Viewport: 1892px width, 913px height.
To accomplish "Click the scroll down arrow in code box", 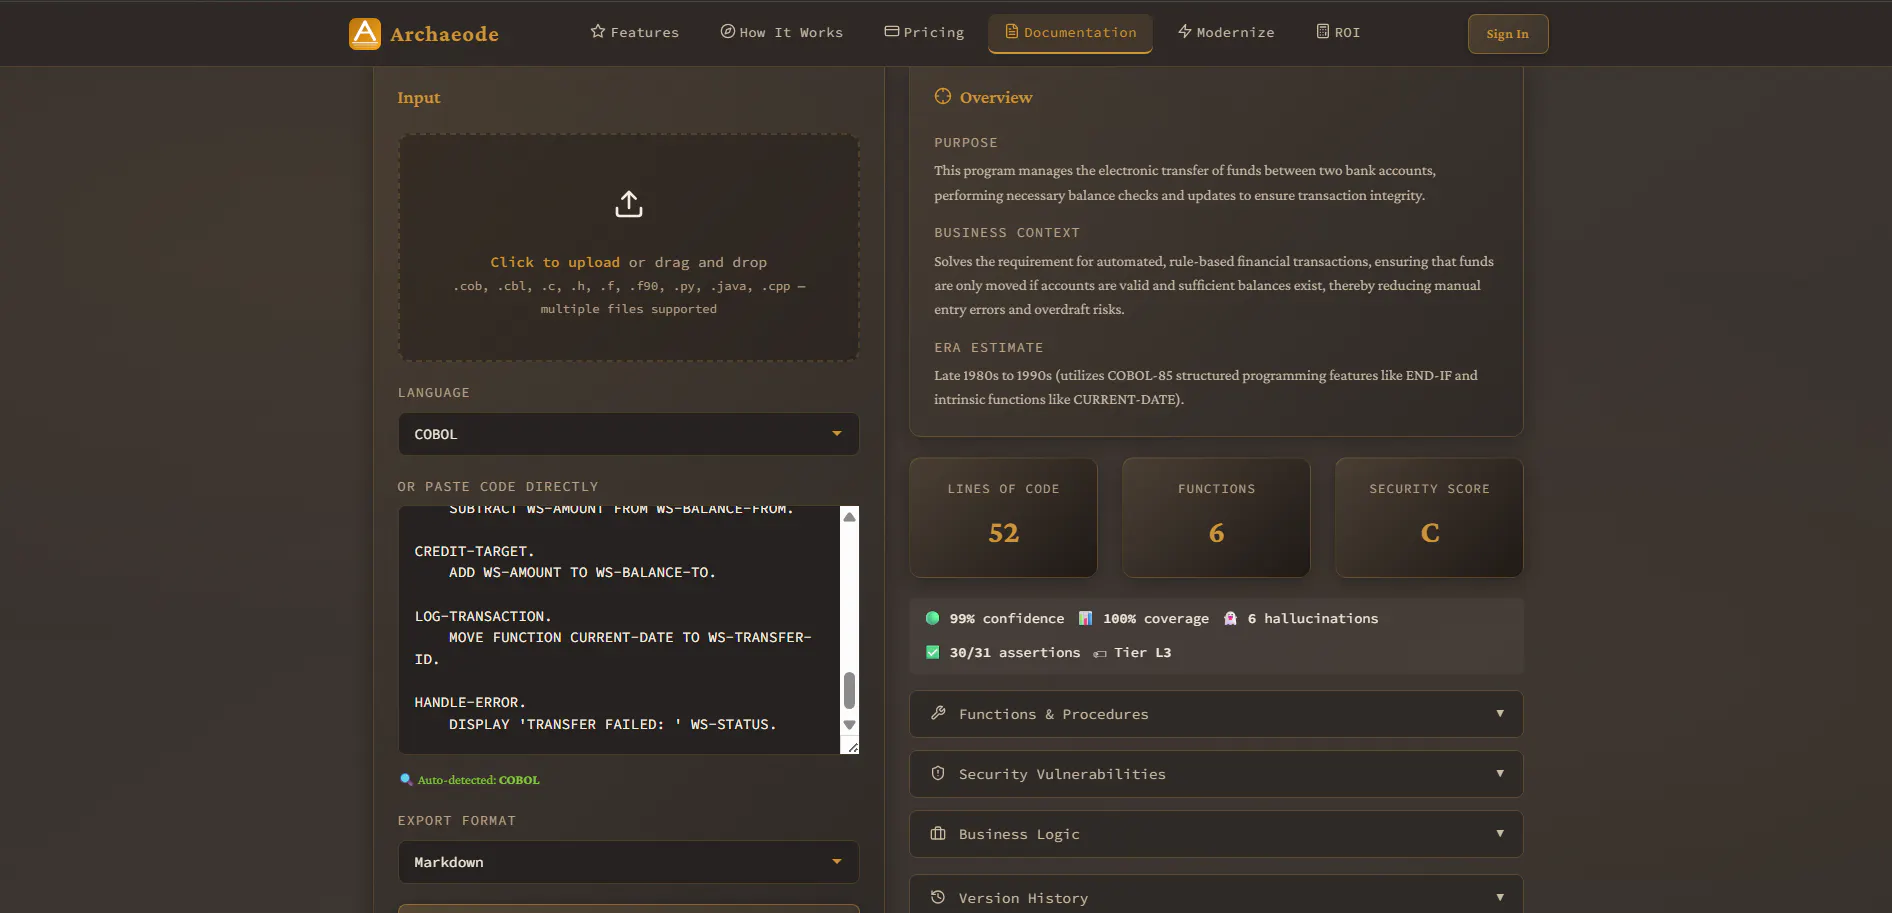I will [849, 725].
